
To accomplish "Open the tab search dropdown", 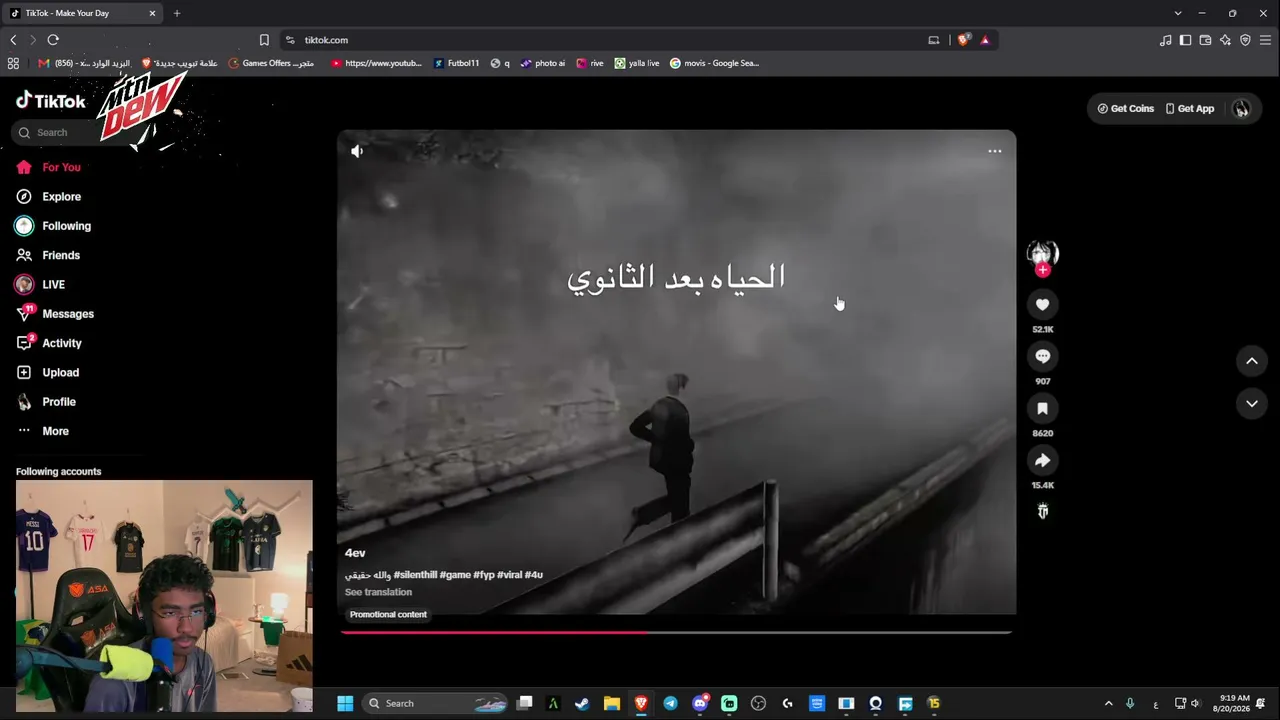I will (x=1178, y=13).
